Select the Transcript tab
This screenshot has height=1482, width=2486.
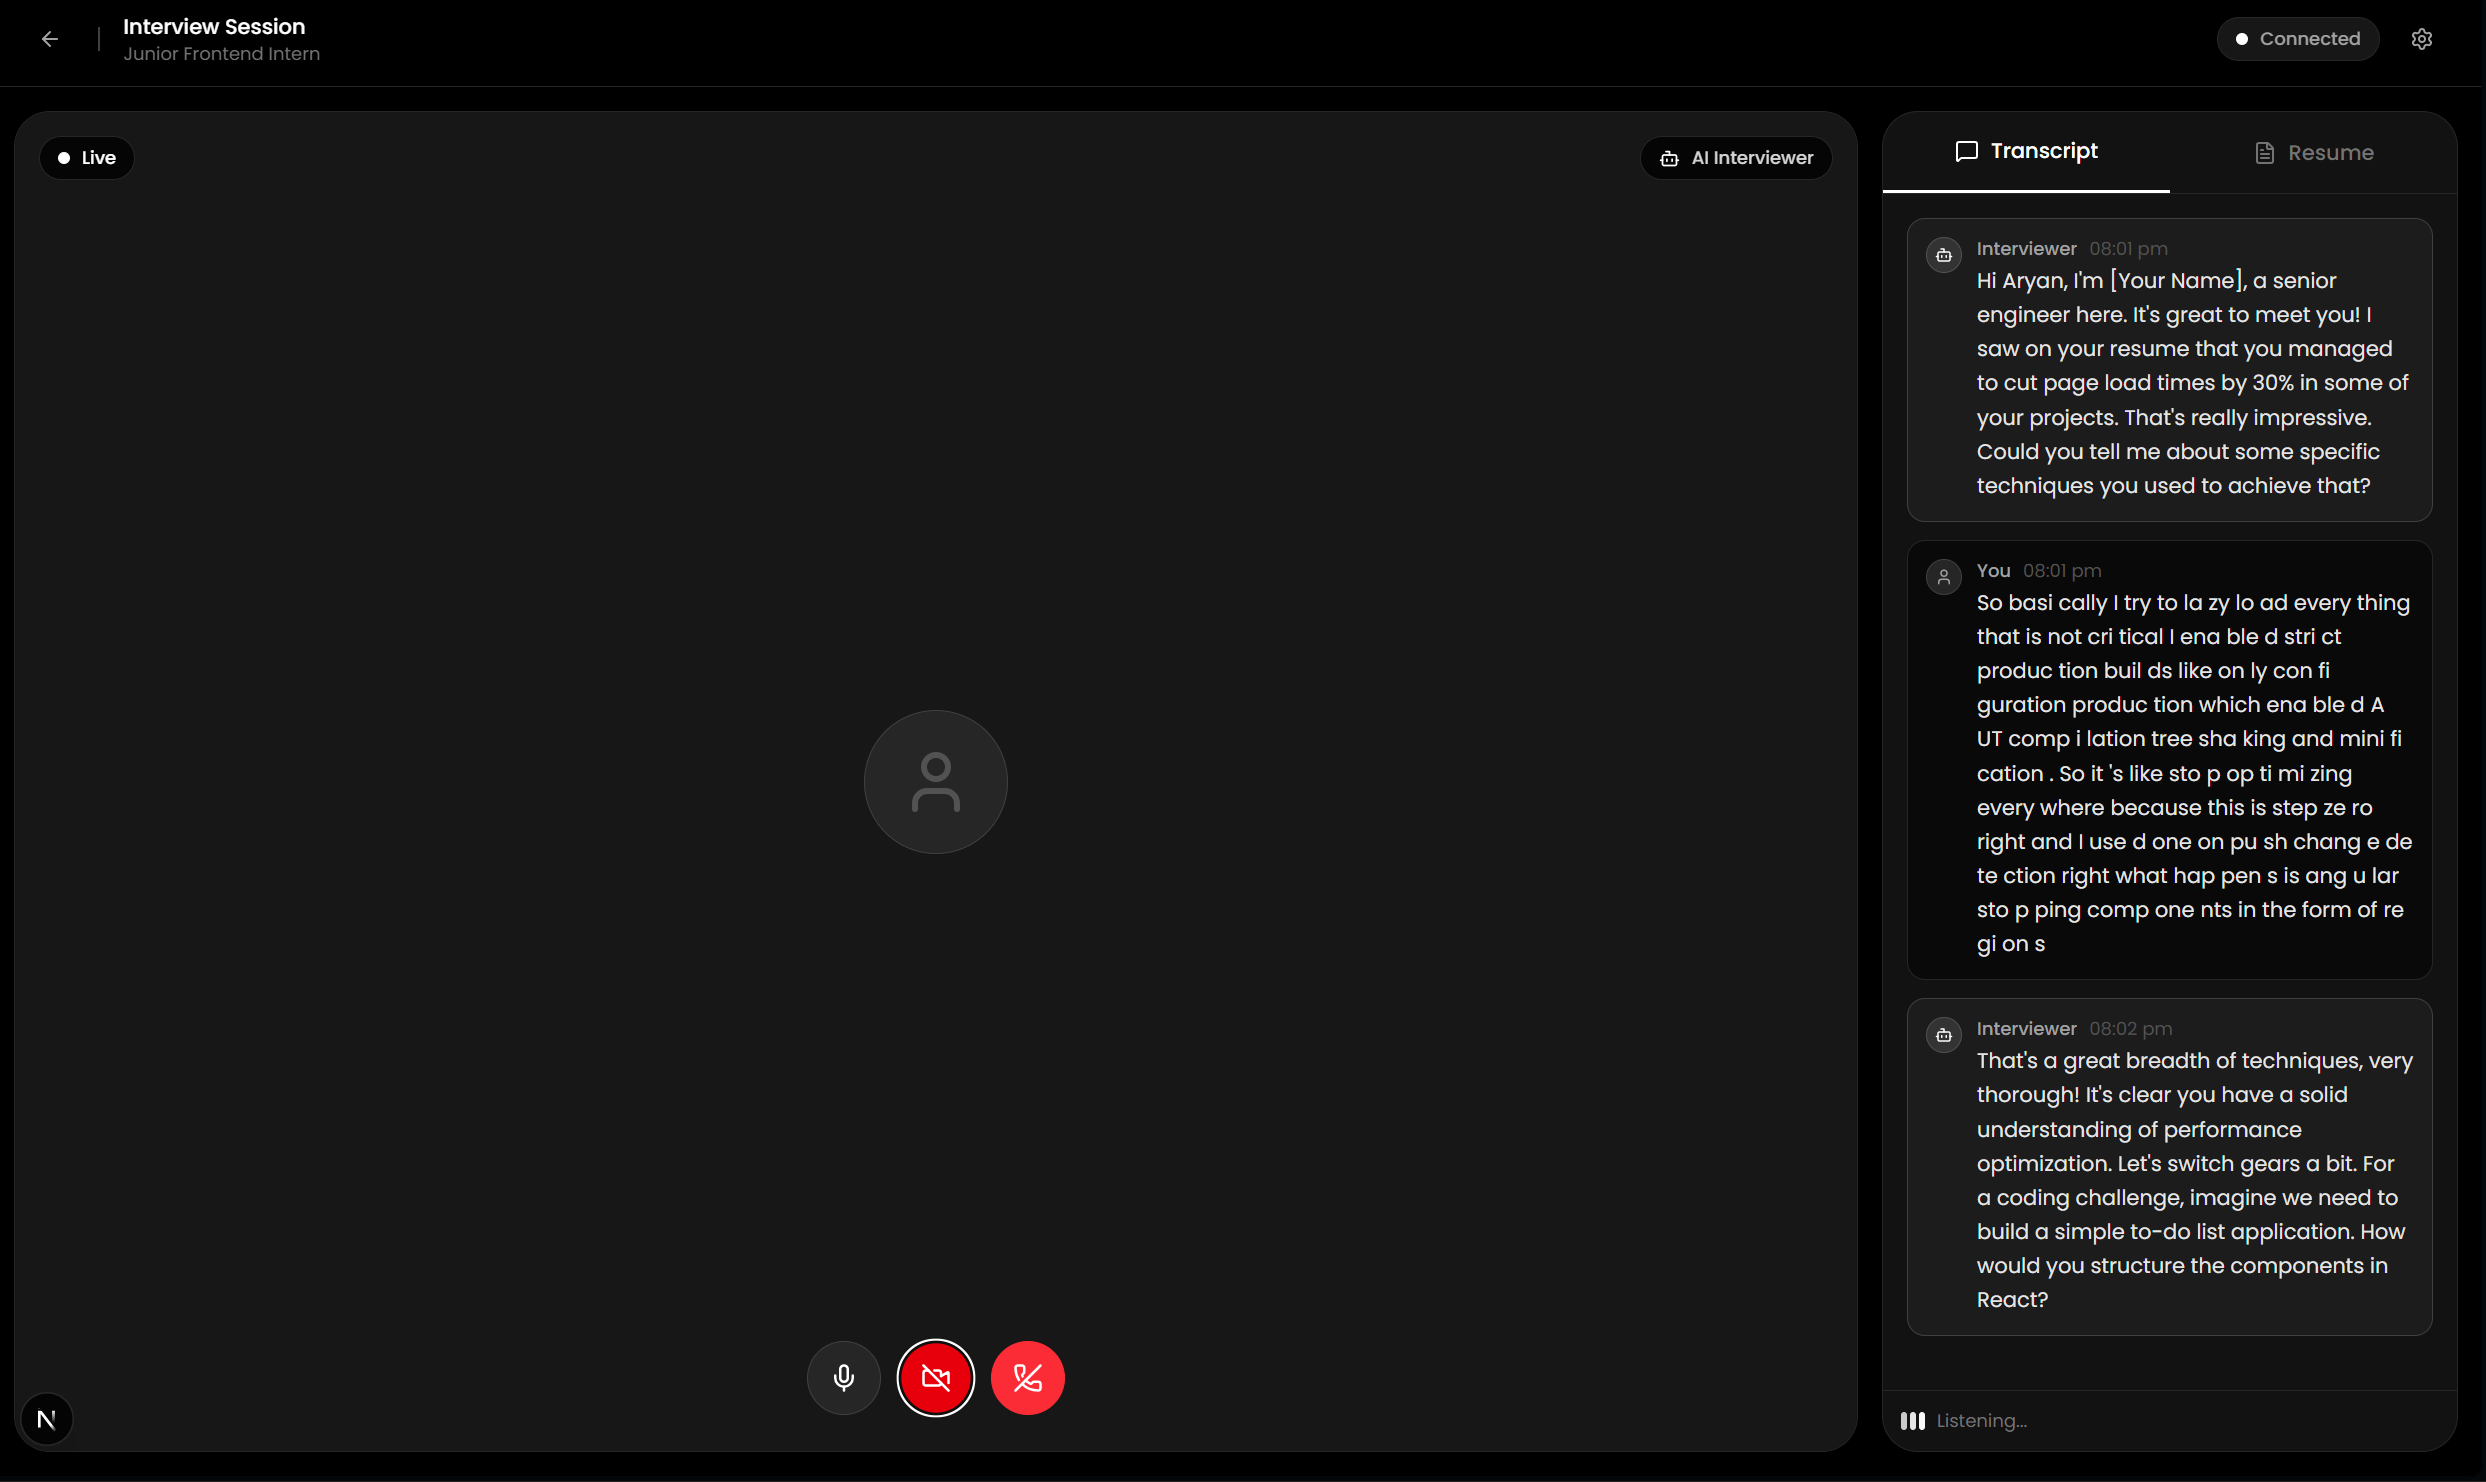coord(2026,151)
